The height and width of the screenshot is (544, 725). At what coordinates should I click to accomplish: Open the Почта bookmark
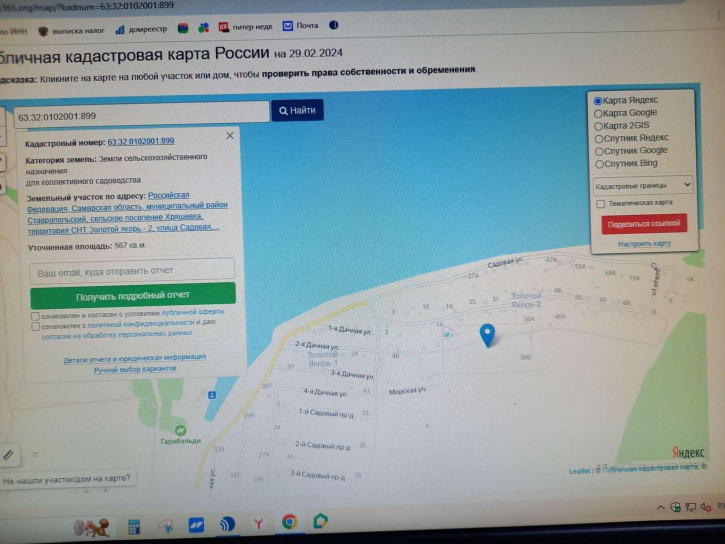coord(301,26)
